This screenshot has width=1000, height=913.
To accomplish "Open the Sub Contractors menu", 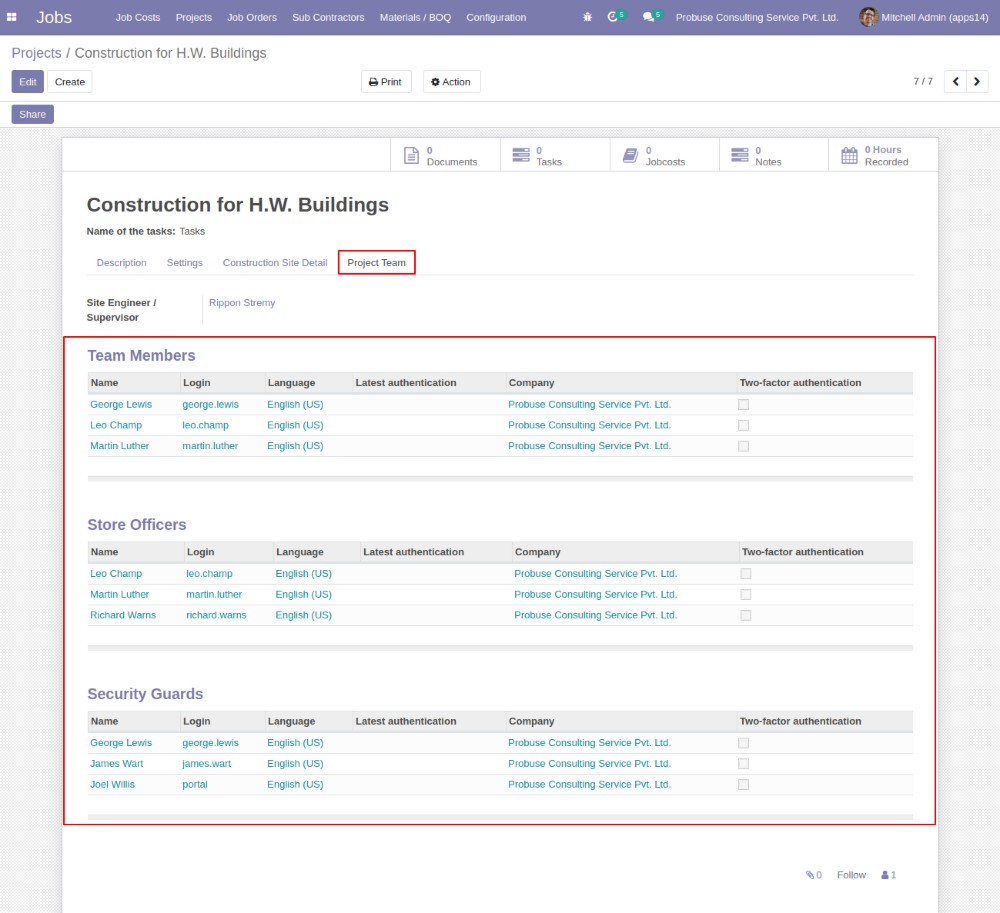I will pos(328,17).
